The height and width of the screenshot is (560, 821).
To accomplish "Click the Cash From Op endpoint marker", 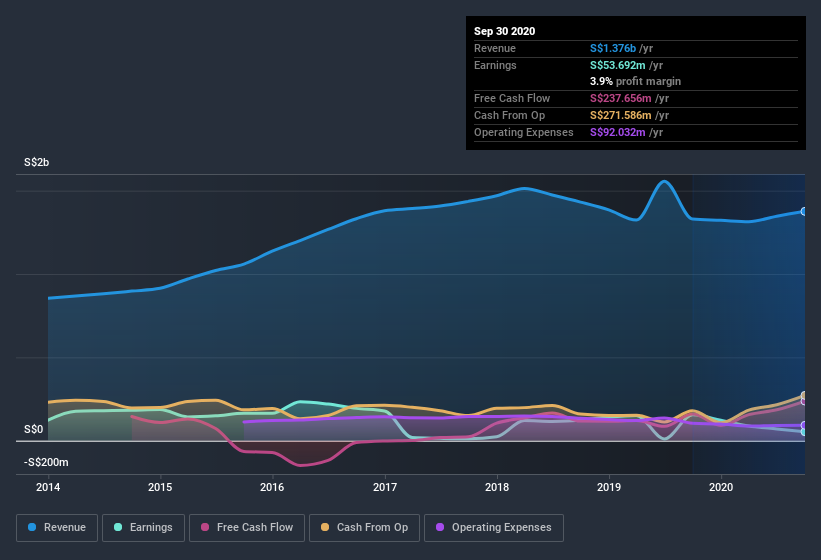I will point(804,395).
